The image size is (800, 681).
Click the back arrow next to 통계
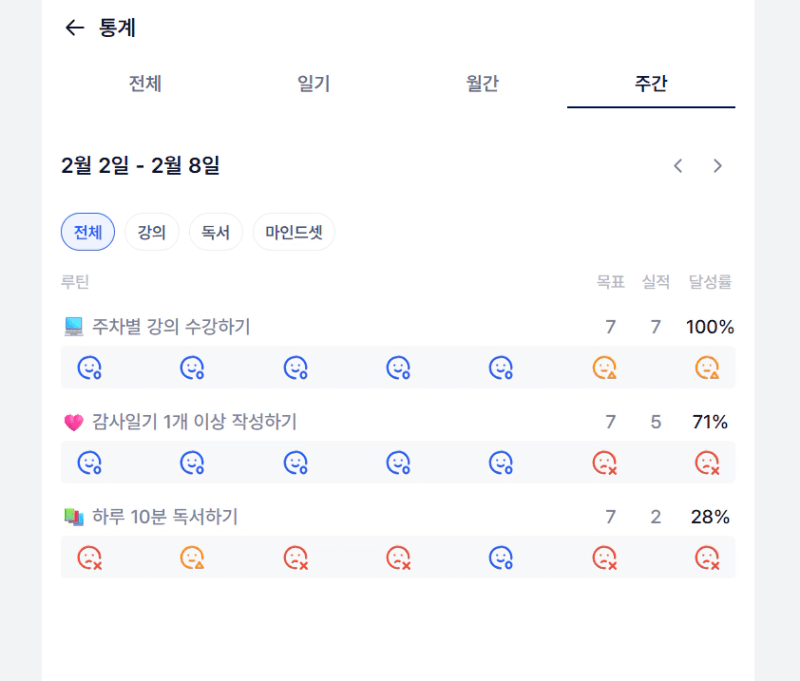[x=73, y=28]
